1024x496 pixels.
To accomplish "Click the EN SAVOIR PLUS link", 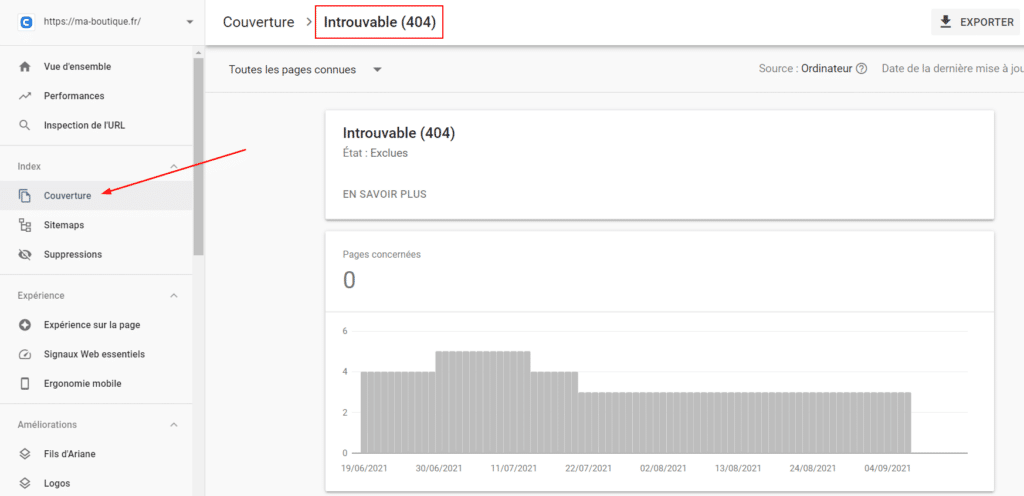I will [384, 194].
